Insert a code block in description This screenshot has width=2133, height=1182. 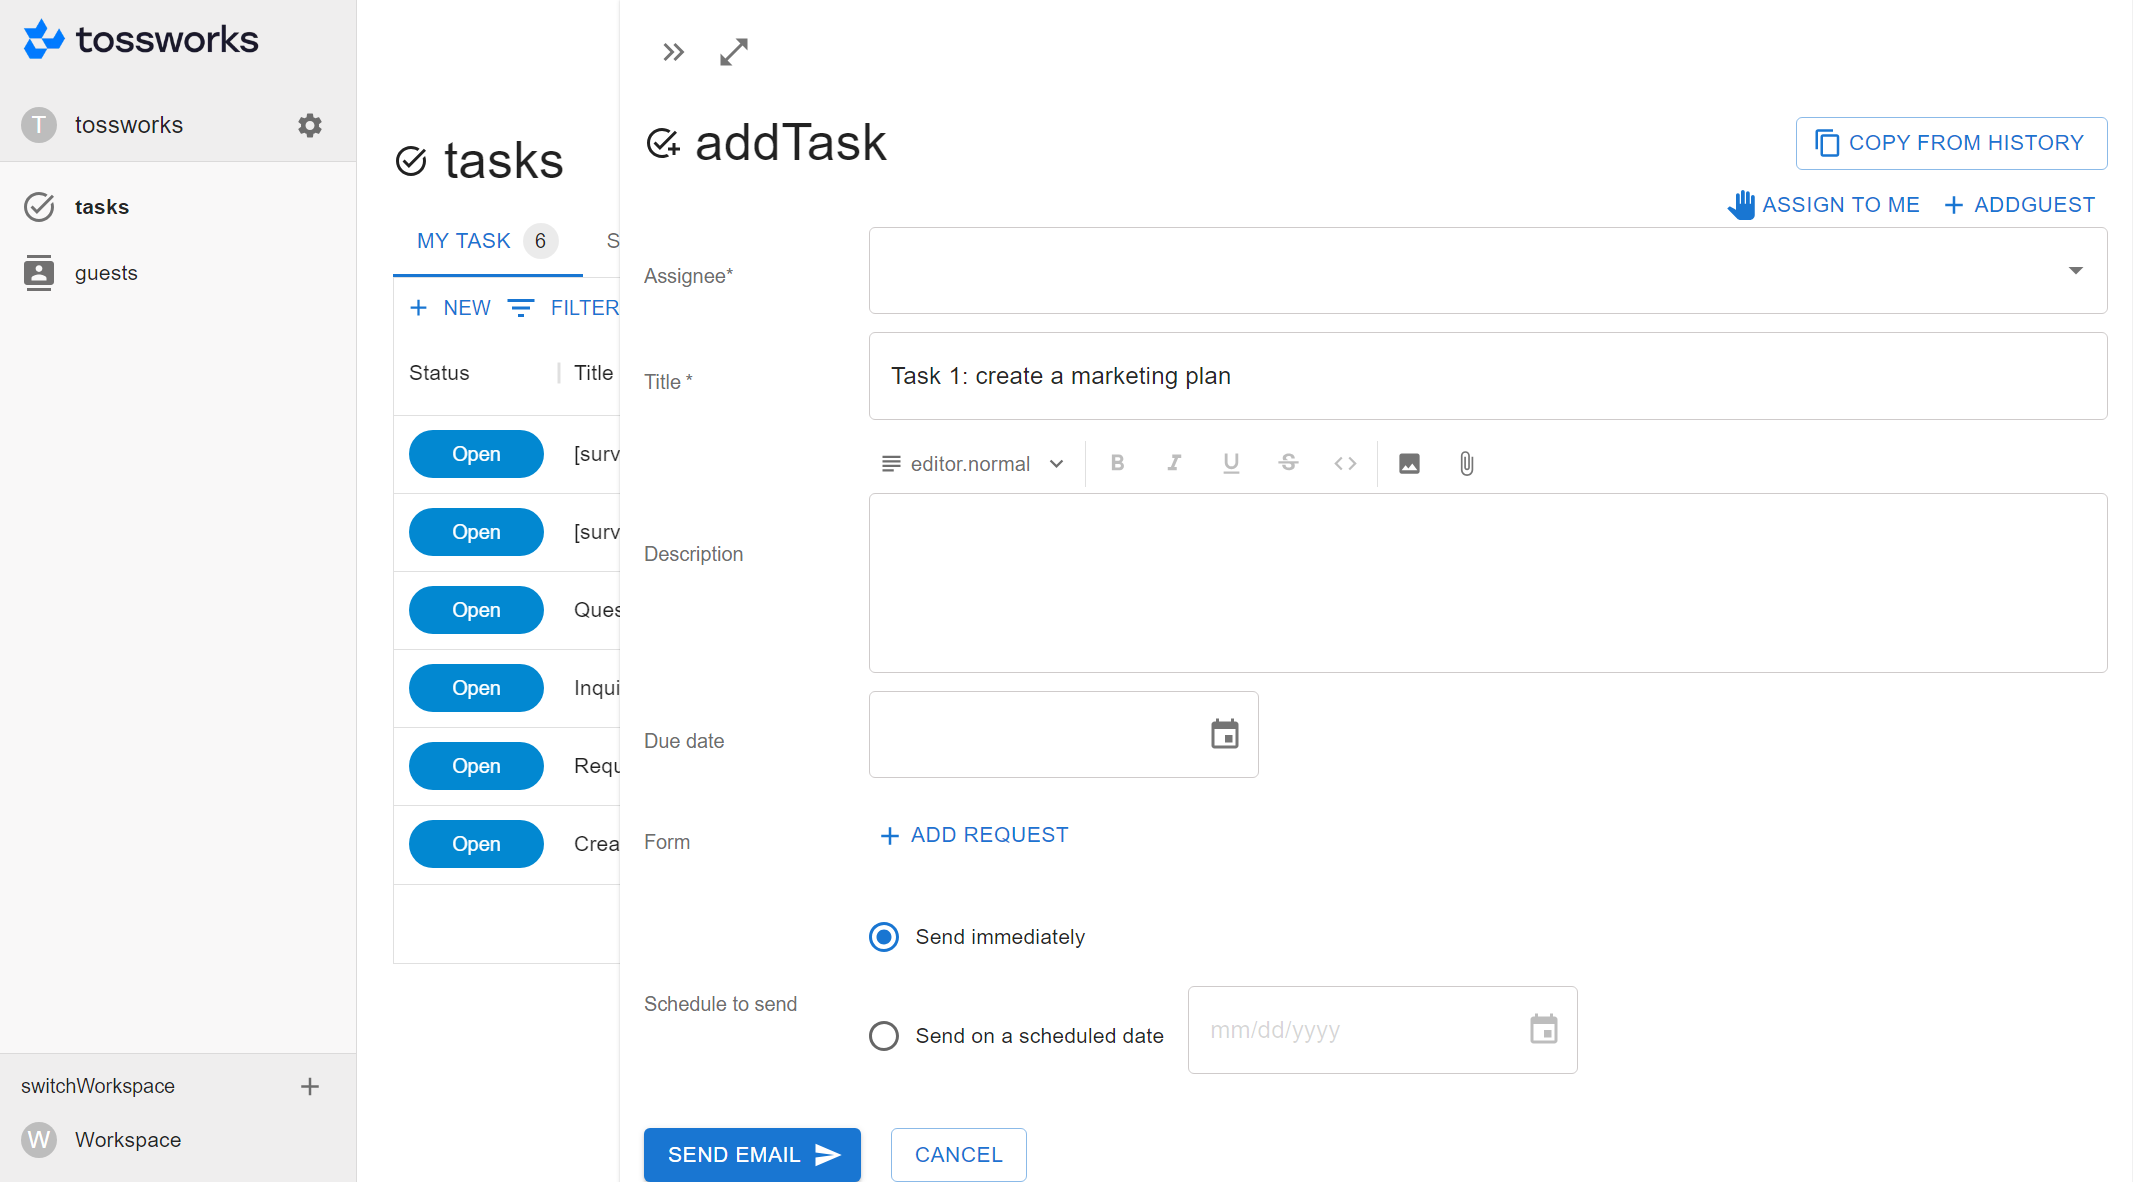(1345, 463)
